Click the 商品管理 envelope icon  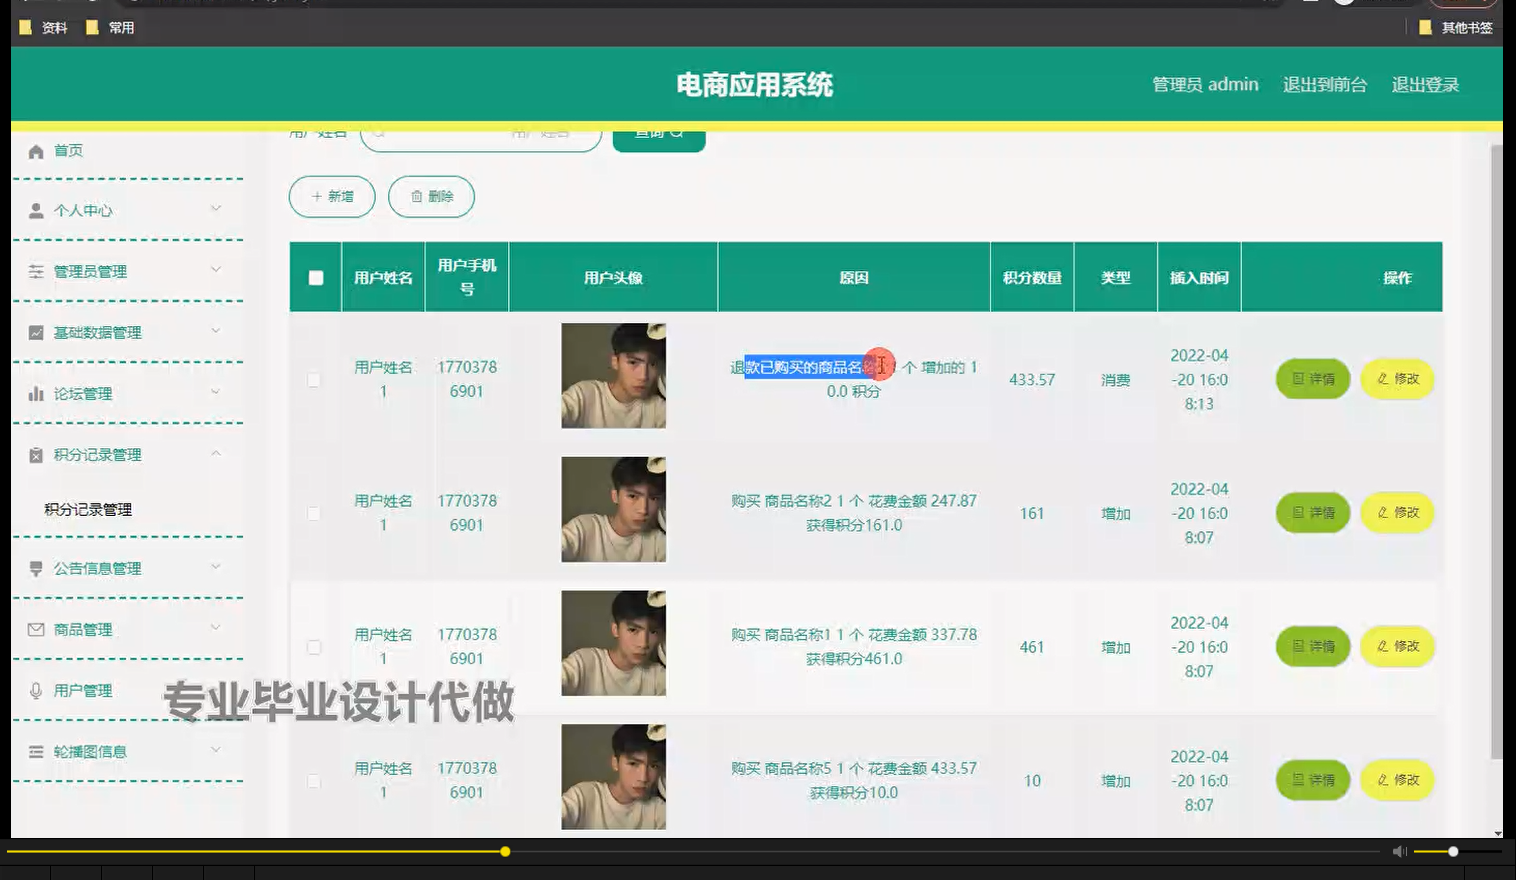click(x=35, y=629)
